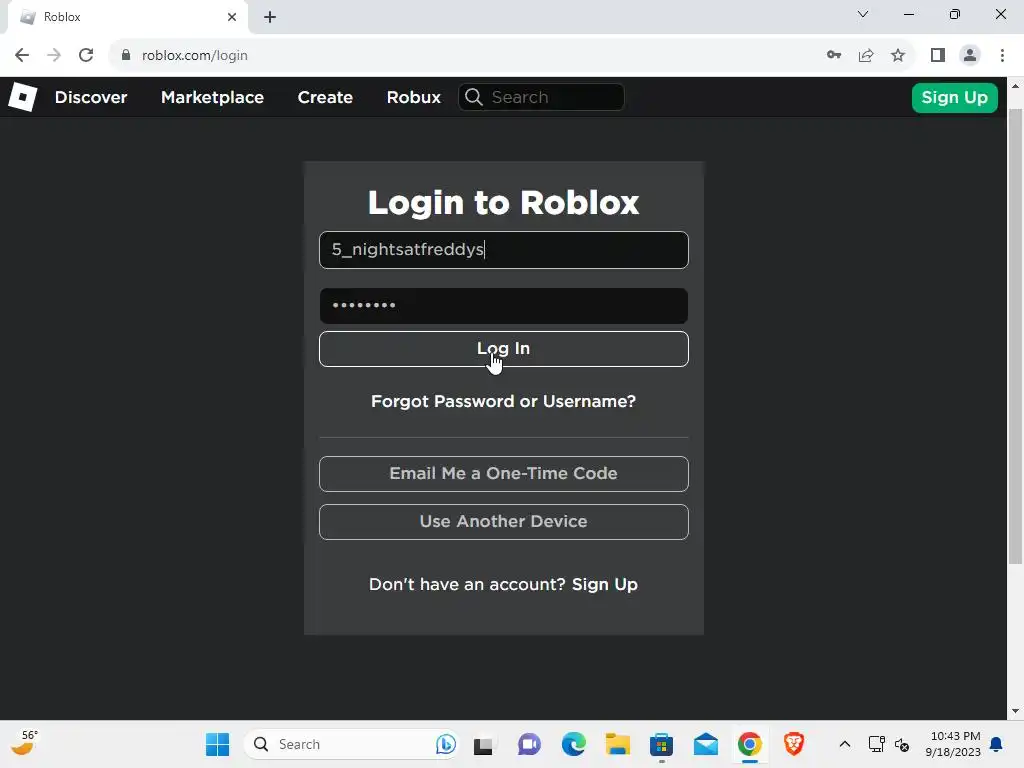The width and height of the screenshot is (1024, 768).
Task: Open a new browser tab
Action: tap(270, 17)
